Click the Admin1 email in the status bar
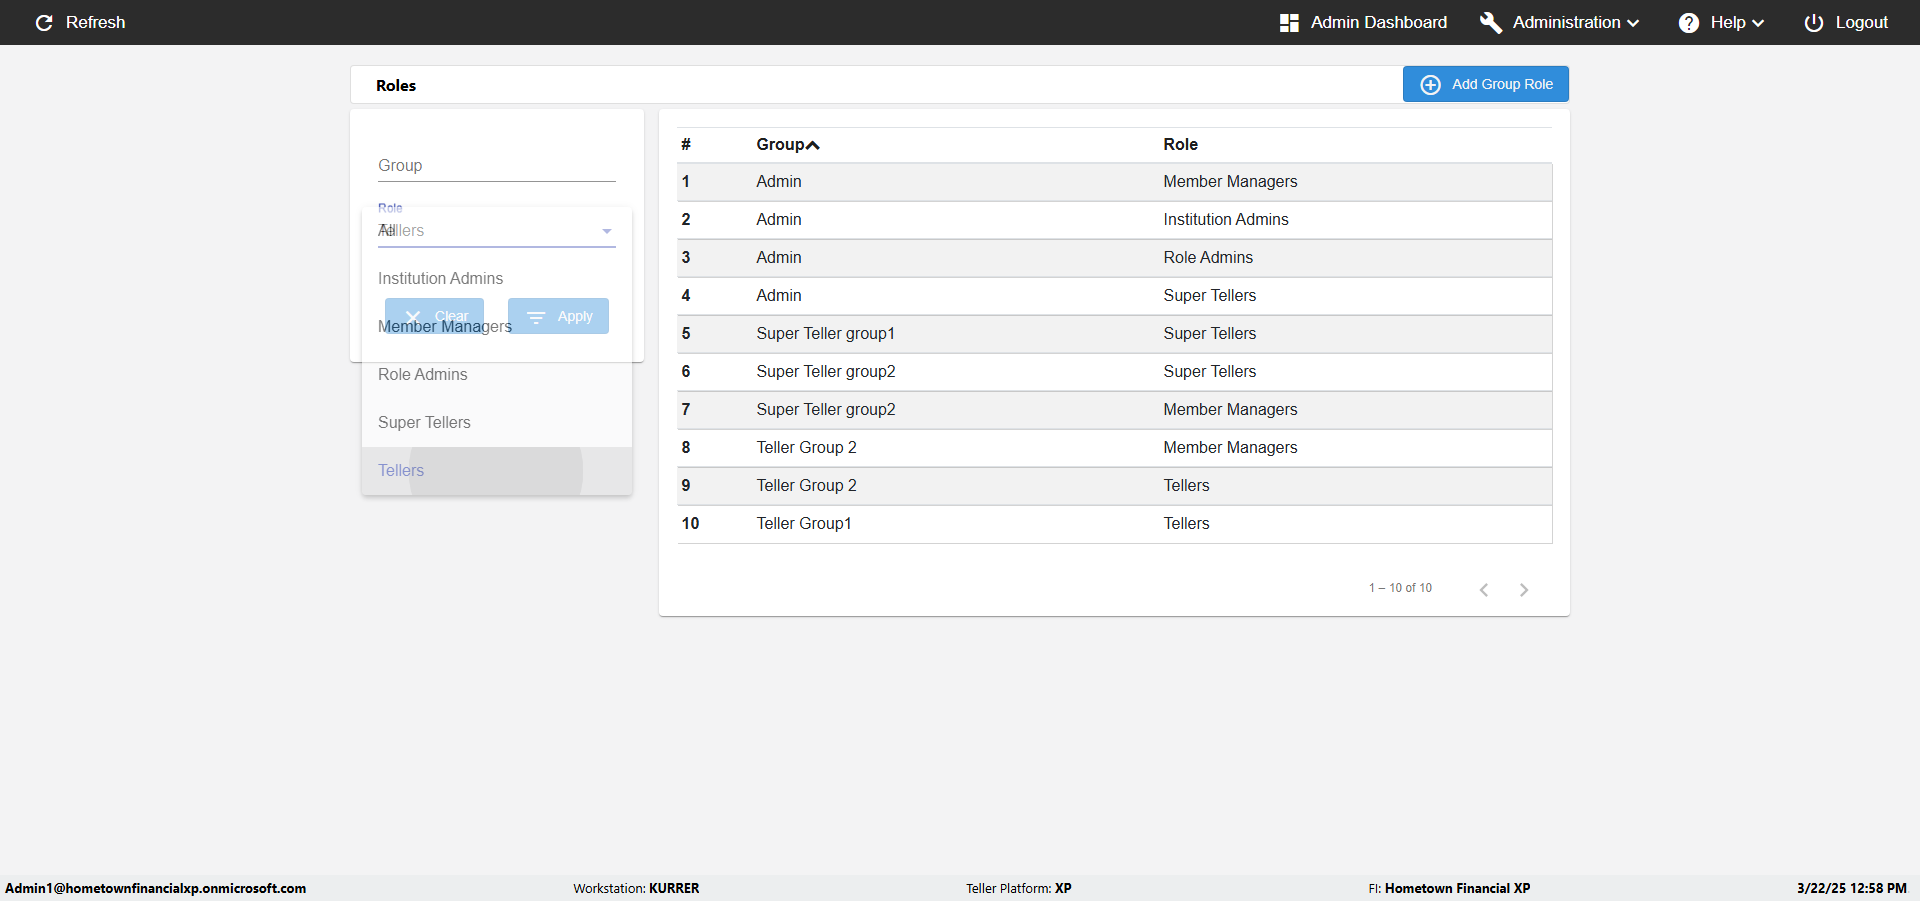Viewport: 1920px width, 901px height. coord(156,888)
